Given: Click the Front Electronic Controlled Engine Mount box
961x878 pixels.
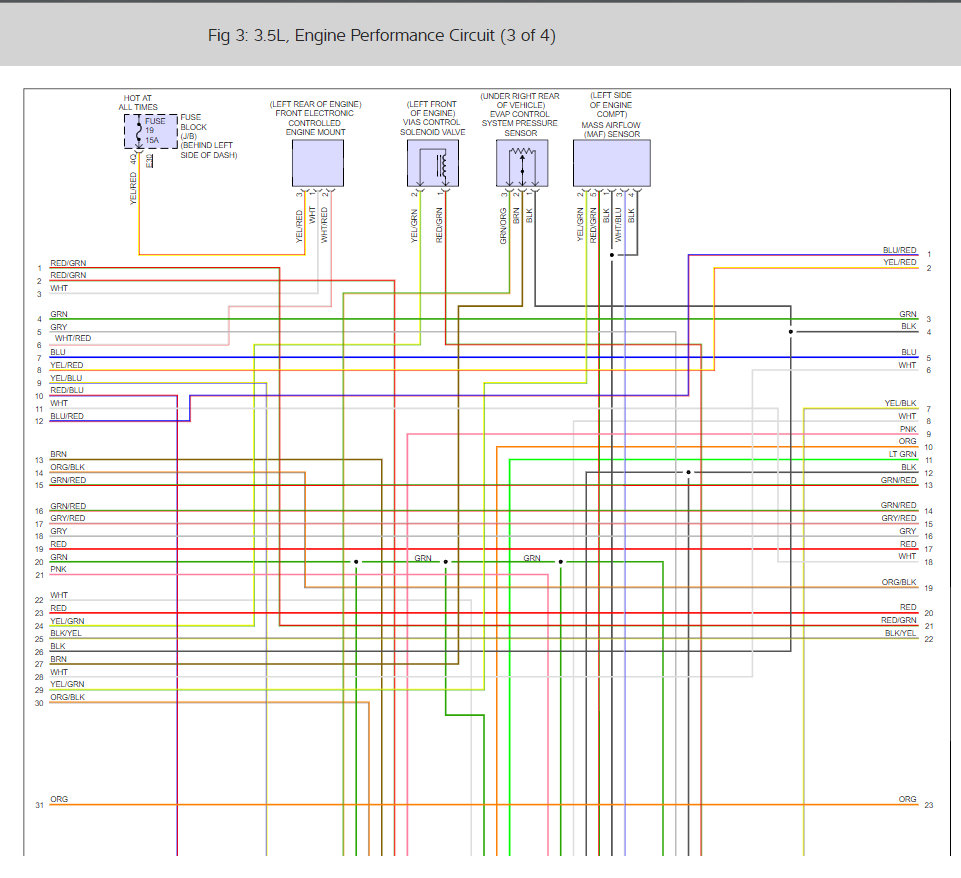Looking at the screenshot, I should pyautogui.click(x=317, y=163).
